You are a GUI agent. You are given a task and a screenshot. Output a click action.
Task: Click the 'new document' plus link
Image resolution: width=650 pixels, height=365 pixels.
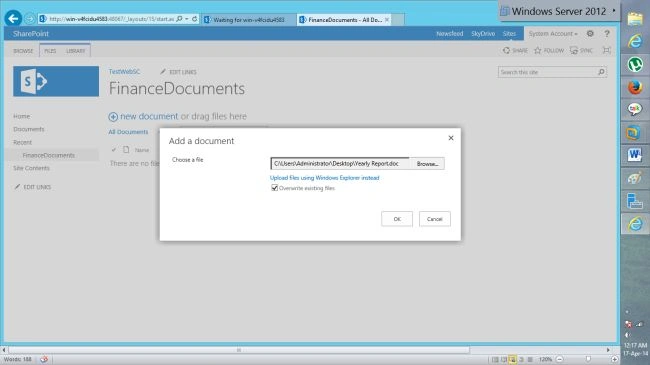(143, 117)
